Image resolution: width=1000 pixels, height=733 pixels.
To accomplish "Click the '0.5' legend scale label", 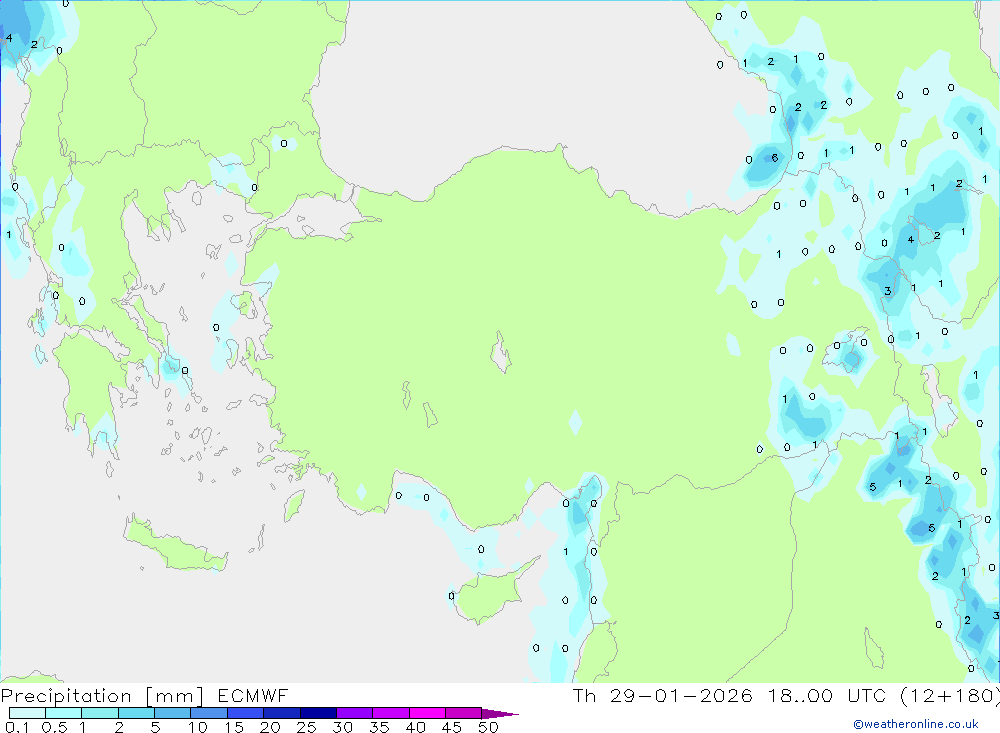I will click(54, 727).
